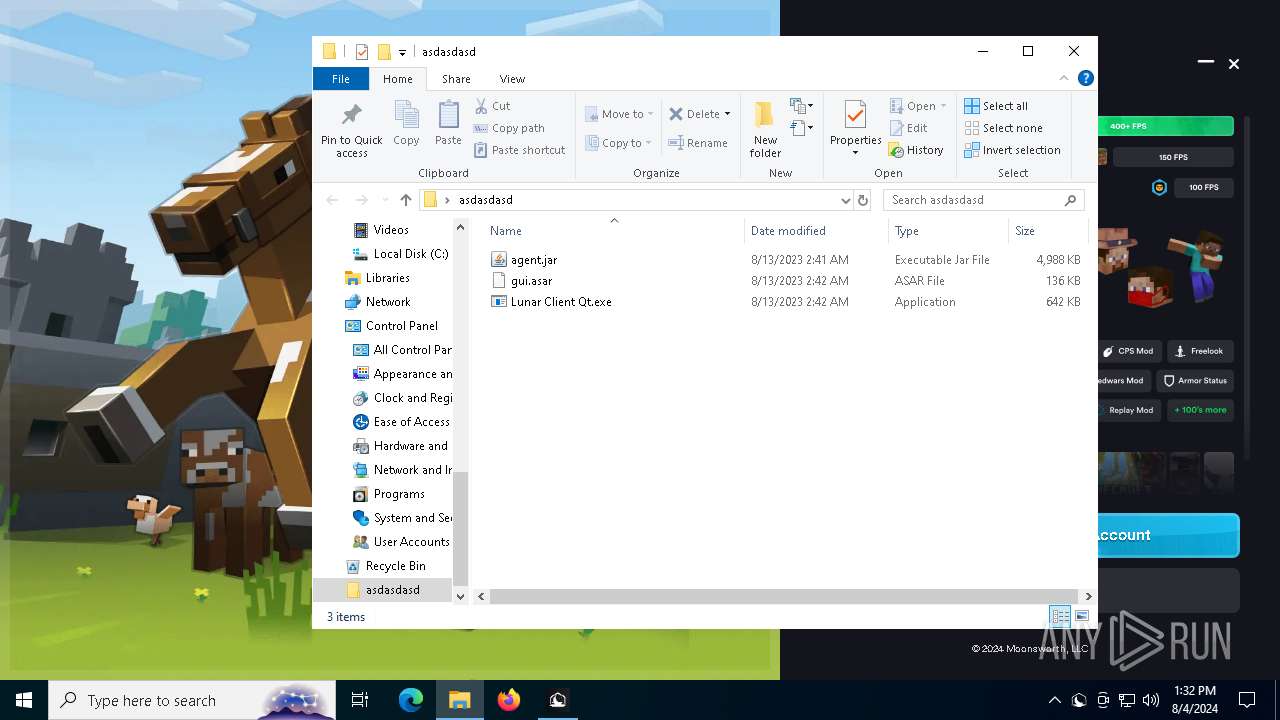The width and height of the screenshot is (1280, 720).
Task: Select Control Panel in navigation pane
Action: (x=401, y=326)
